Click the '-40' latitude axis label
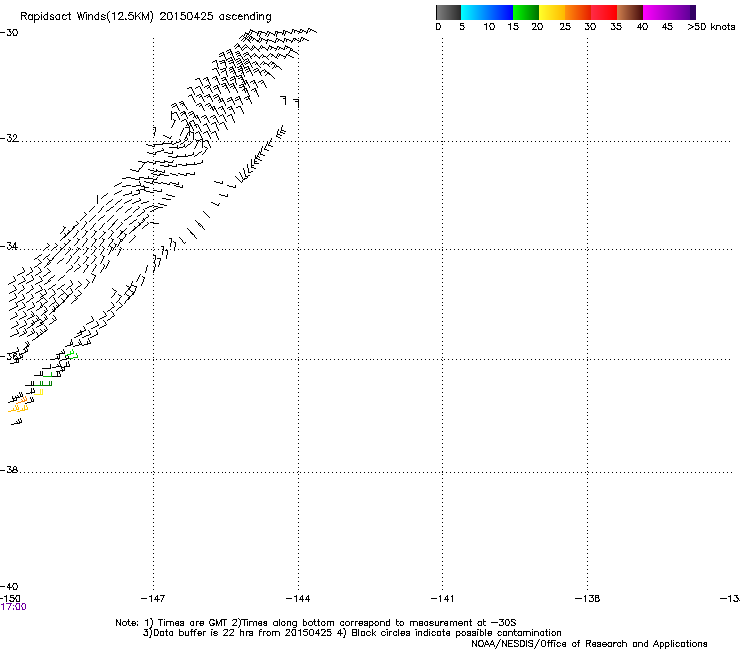Screen dimensions: 740x650 pyautogui.click(x=9, y=587)
